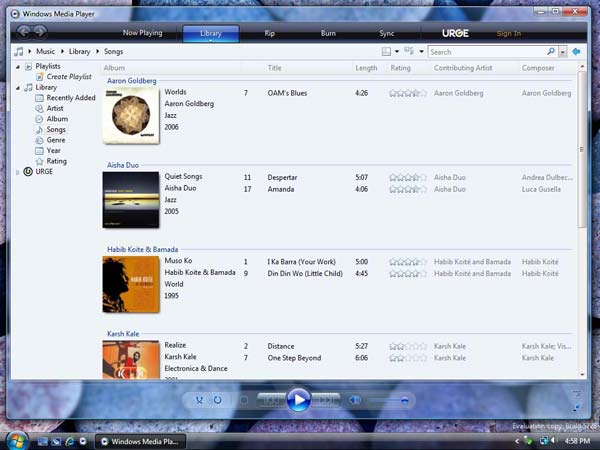
Task: Go to the previous track
Action: [x=271, y=401]
